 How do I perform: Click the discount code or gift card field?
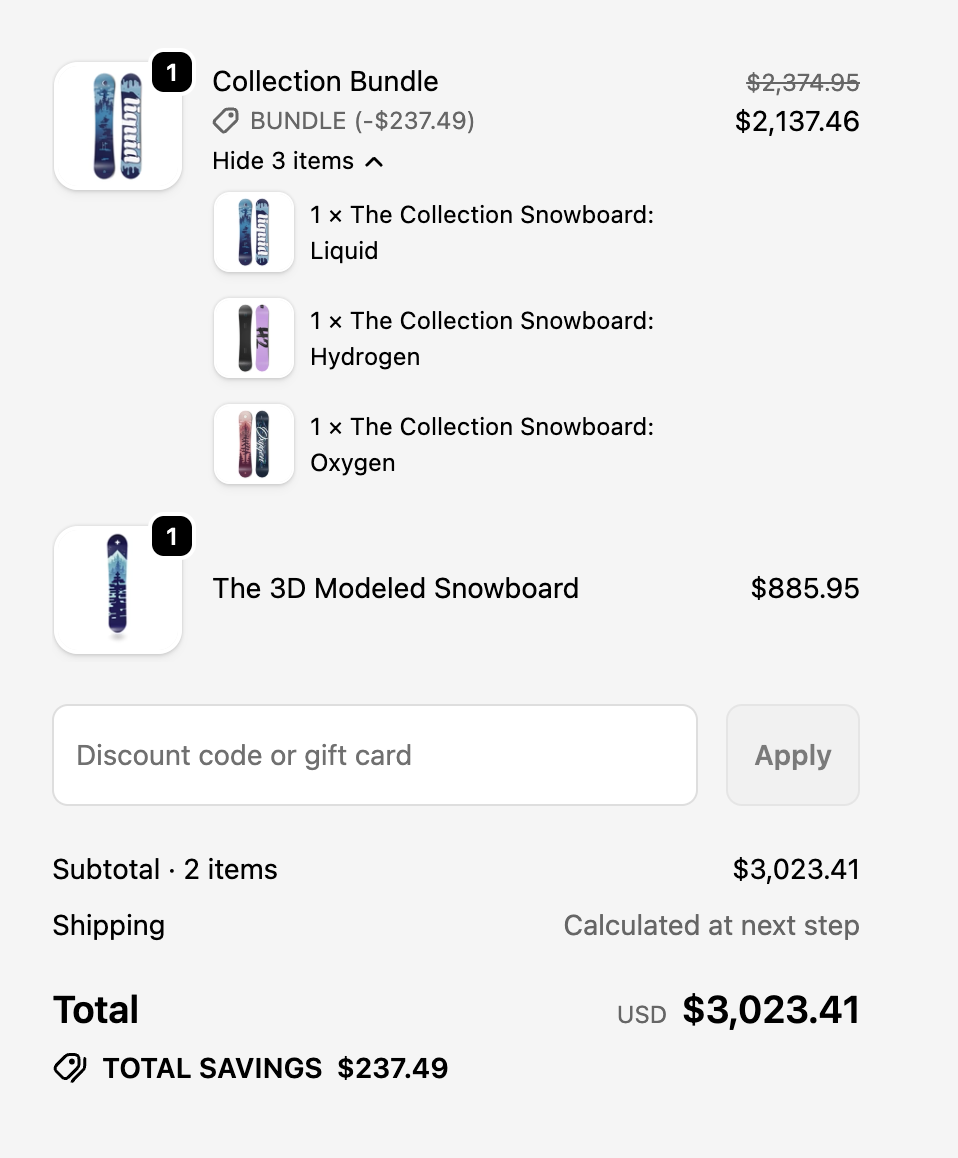point(374,755)
